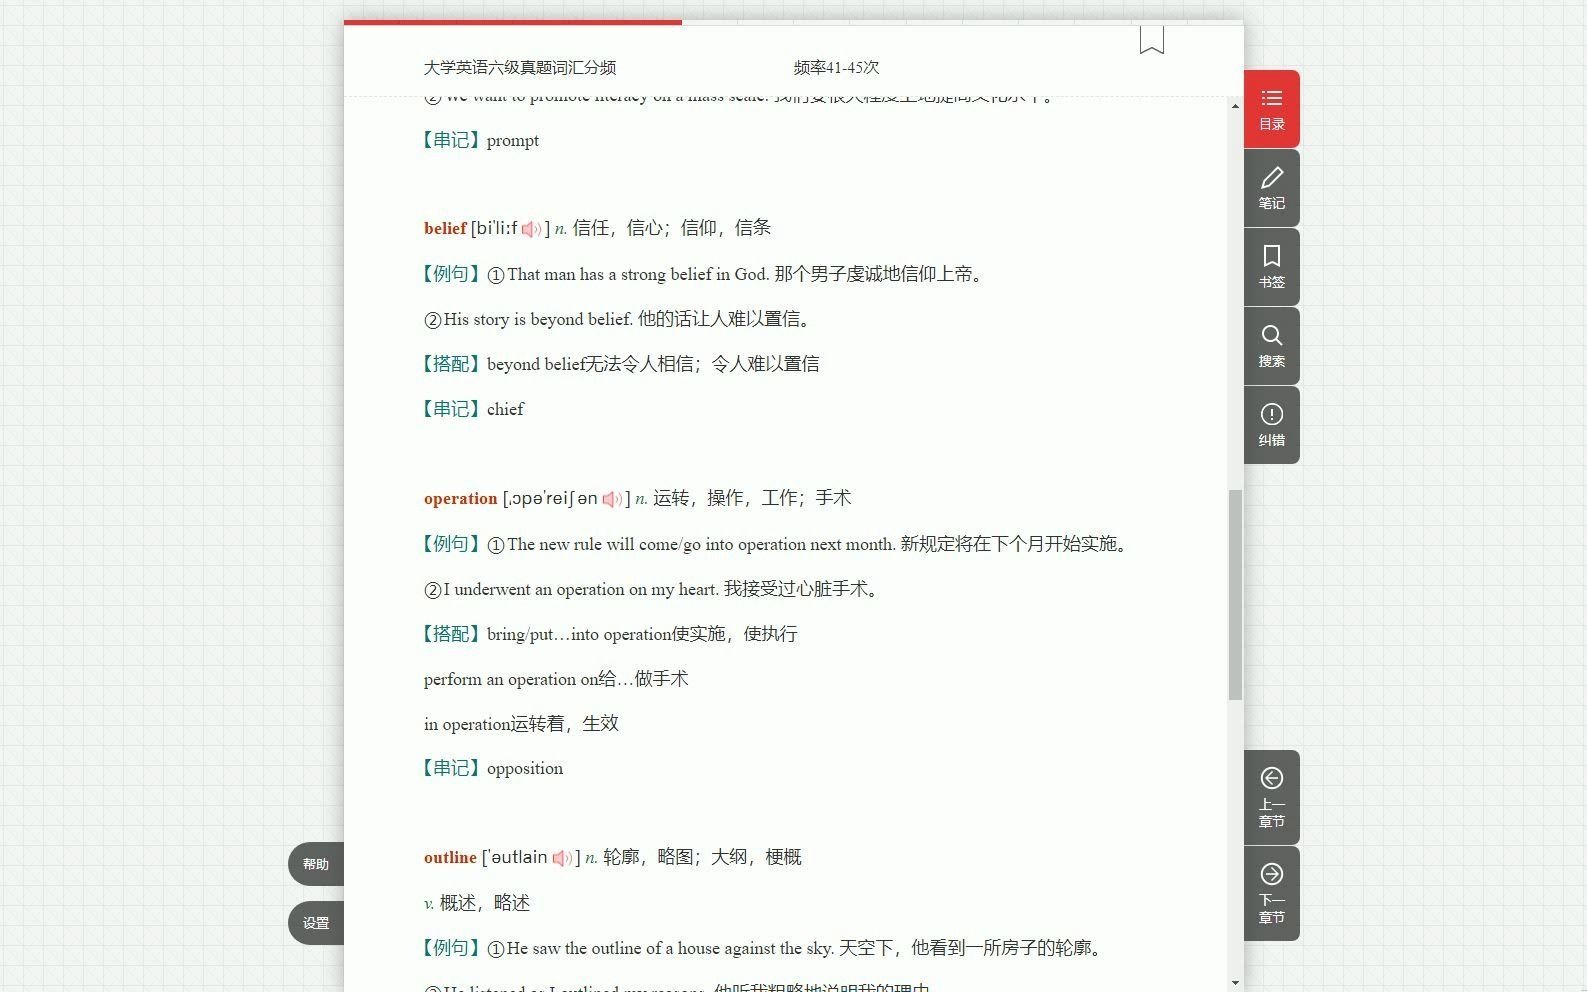The width and height of the screenshot is (1587, 992).
Task: Click sentence 'His story is beyond belief'
Action: (538, 319)
